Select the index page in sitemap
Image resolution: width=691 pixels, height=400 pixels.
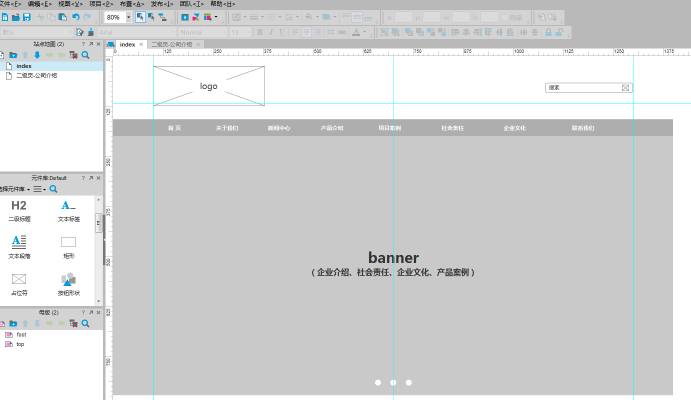tap(24, 66)
